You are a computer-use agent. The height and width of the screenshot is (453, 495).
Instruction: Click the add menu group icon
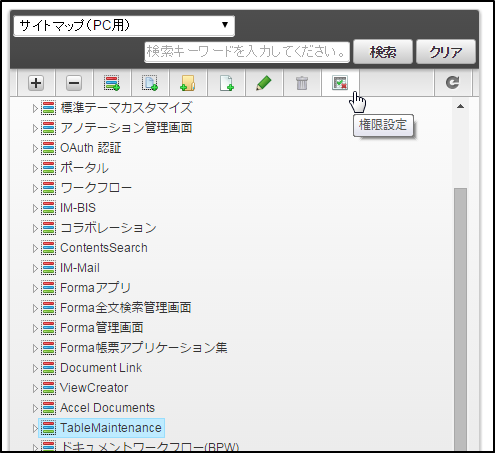[x=112, y=83]
